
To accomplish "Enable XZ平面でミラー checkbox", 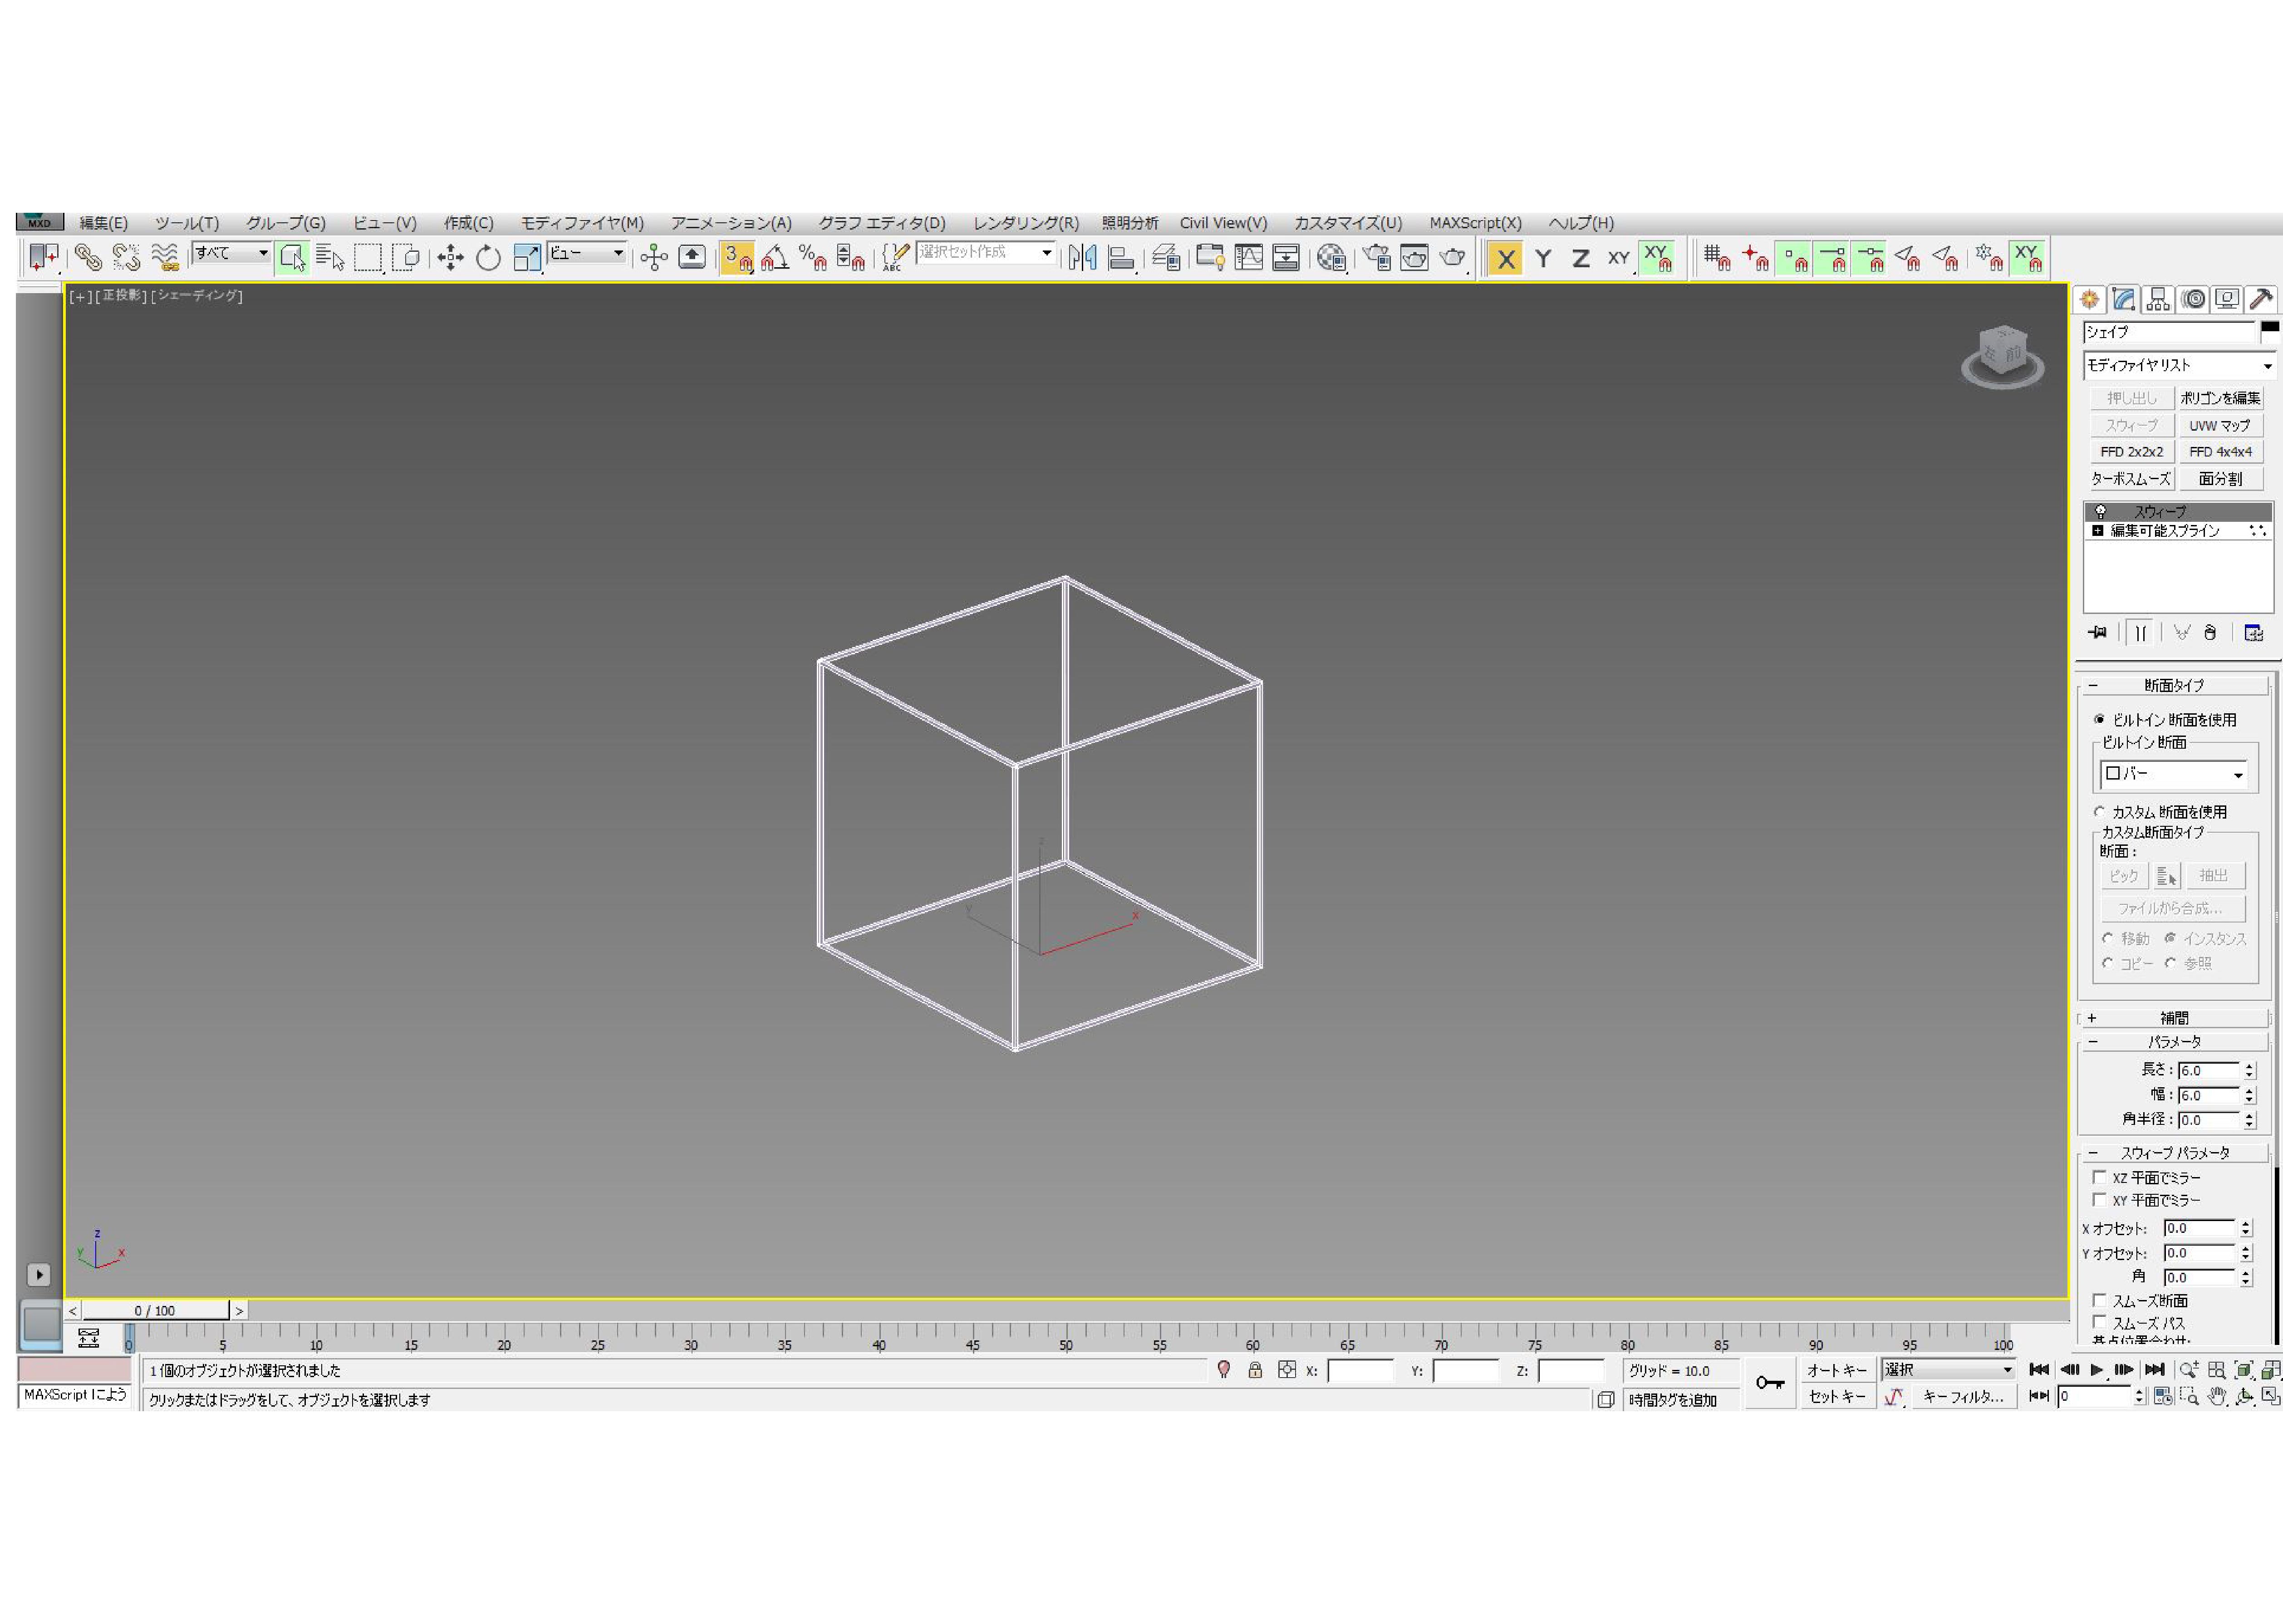I will [x=2099, y=1177].
